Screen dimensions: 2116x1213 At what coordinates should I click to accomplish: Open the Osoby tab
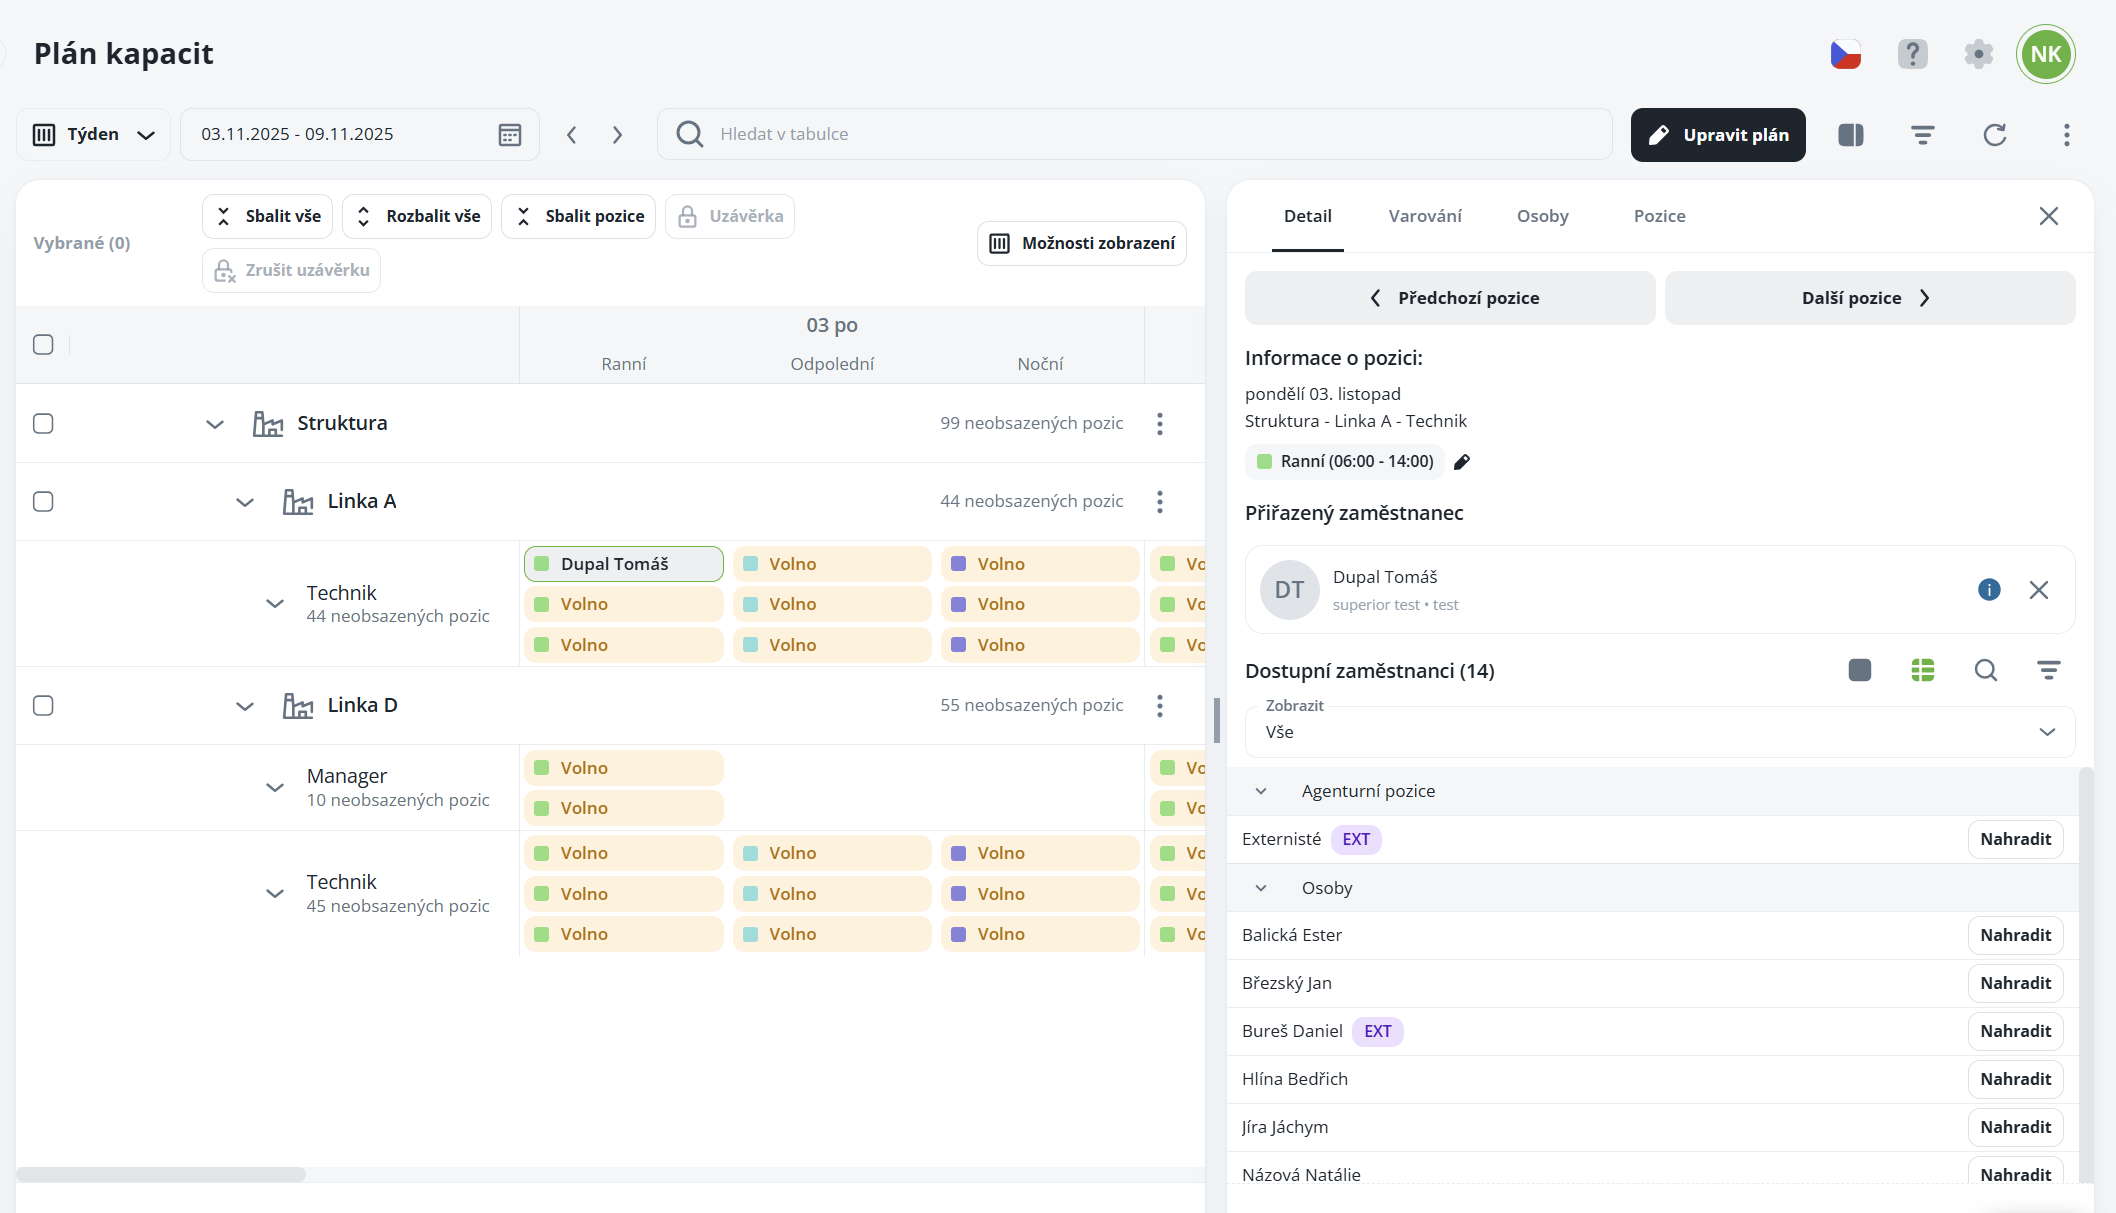coord(1542,216)
